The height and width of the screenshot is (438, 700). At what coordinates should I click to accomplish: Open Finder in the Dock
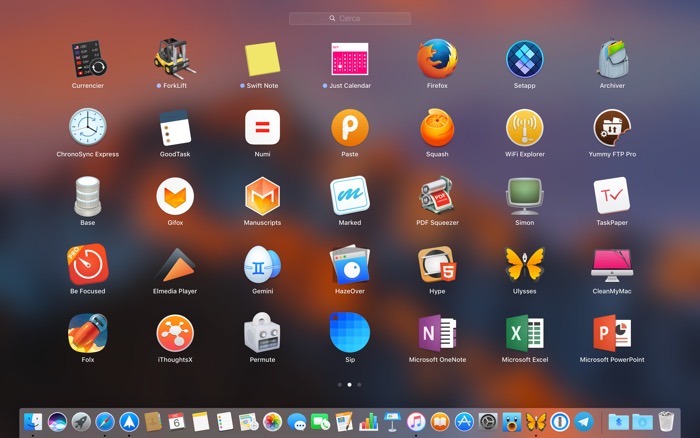[33, 421]
